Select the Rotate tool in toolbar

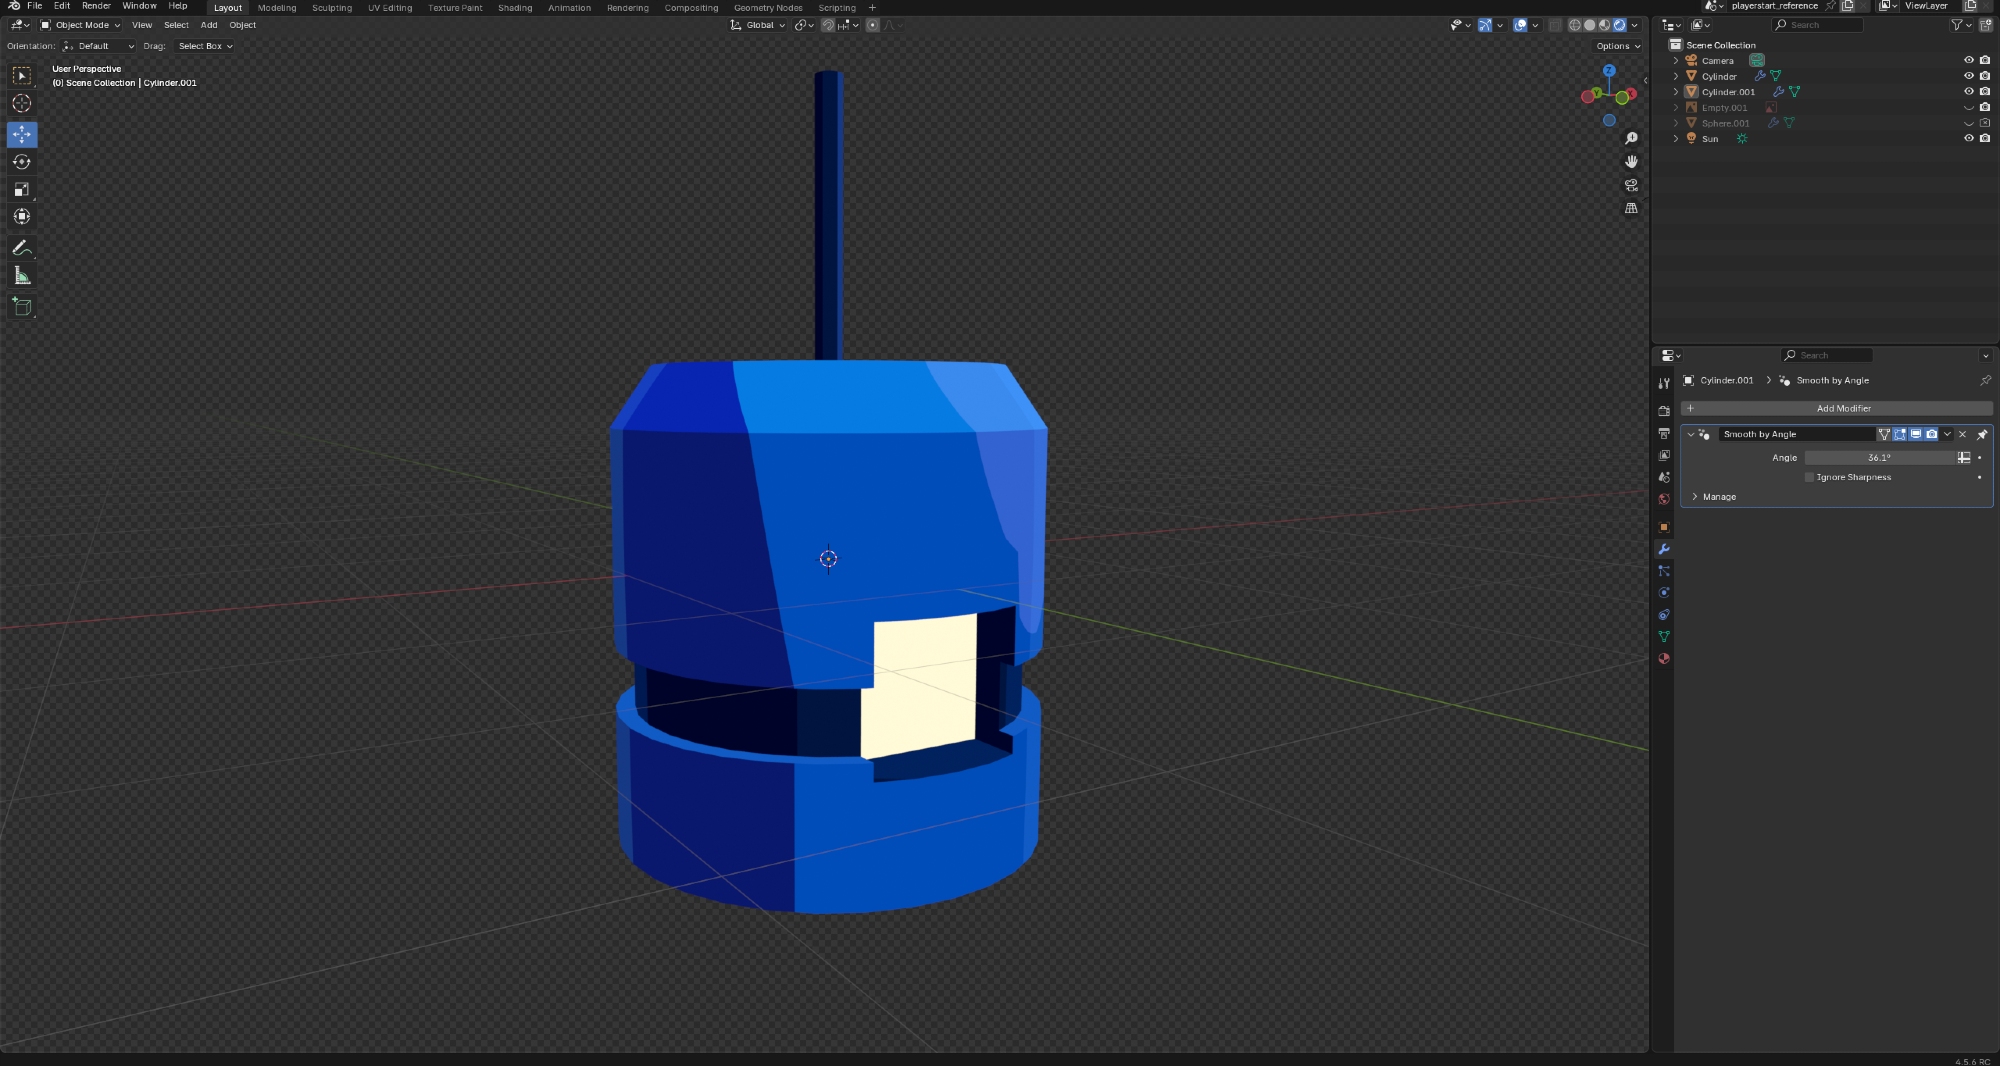pos(22,162)
